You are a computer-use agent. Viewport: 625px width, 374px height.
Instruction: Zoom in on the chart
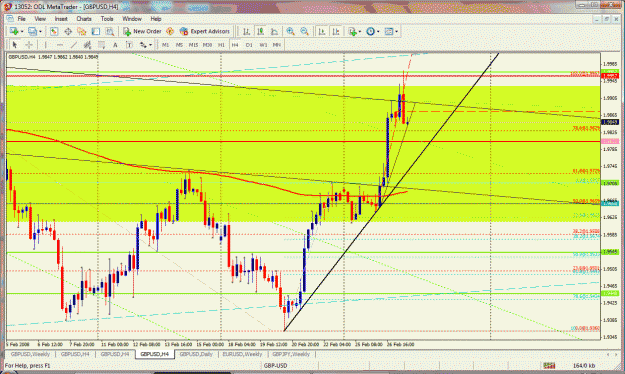(291, 31)
